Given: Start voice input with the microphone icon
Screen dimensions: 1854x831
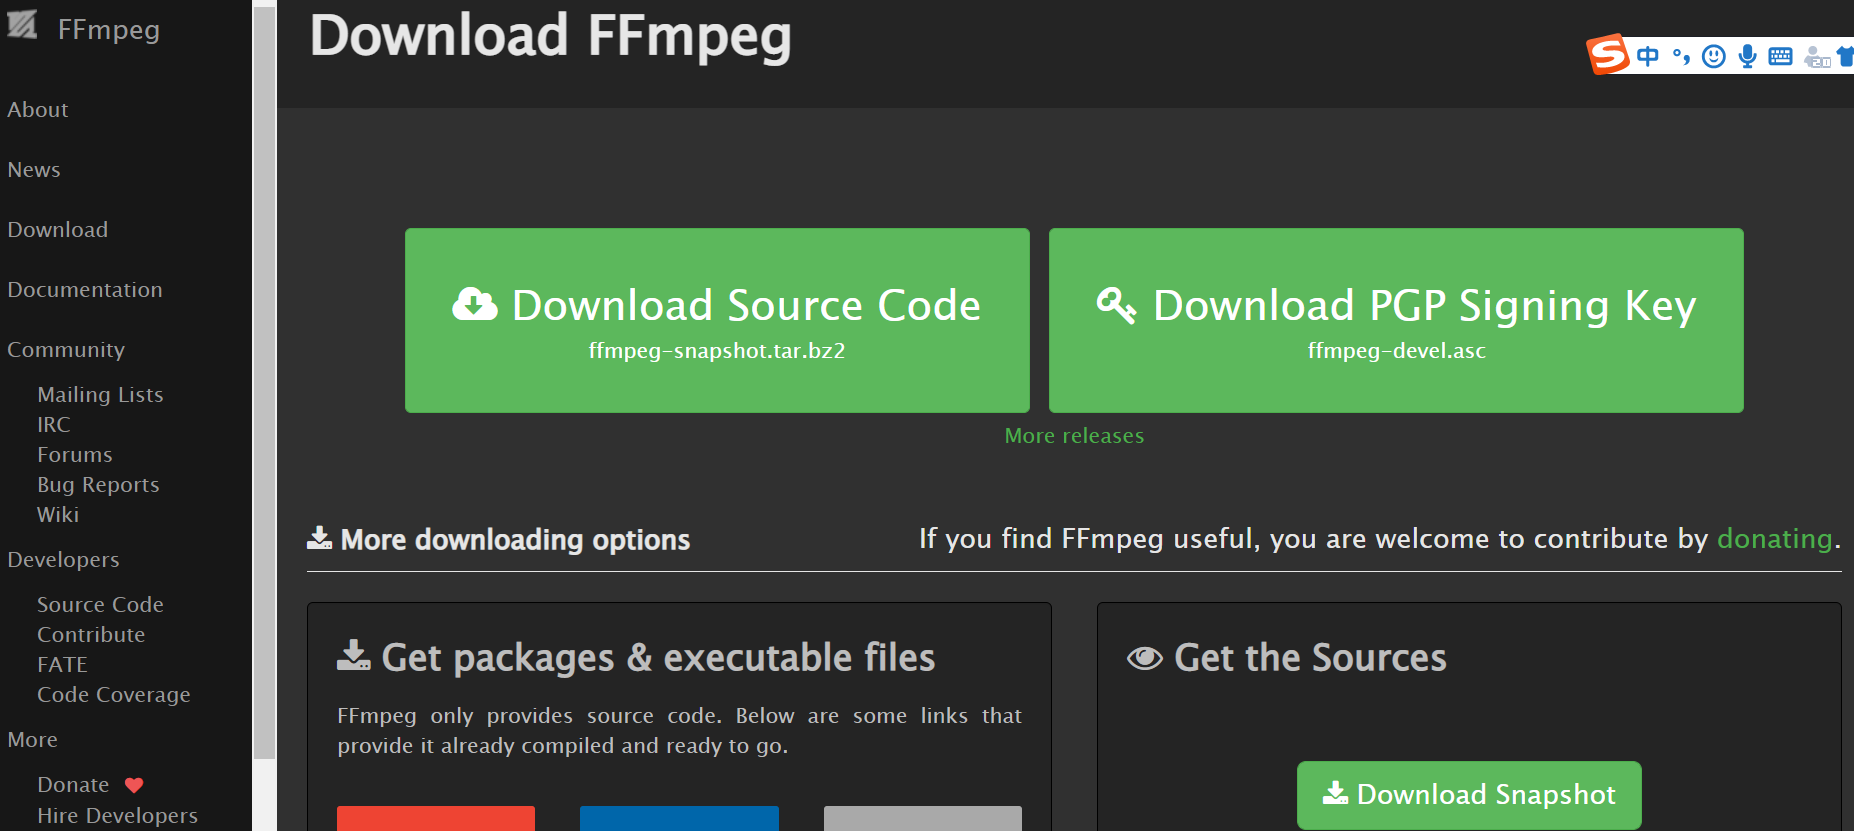Looking at the screenshot, I should tap(1747, 56).
